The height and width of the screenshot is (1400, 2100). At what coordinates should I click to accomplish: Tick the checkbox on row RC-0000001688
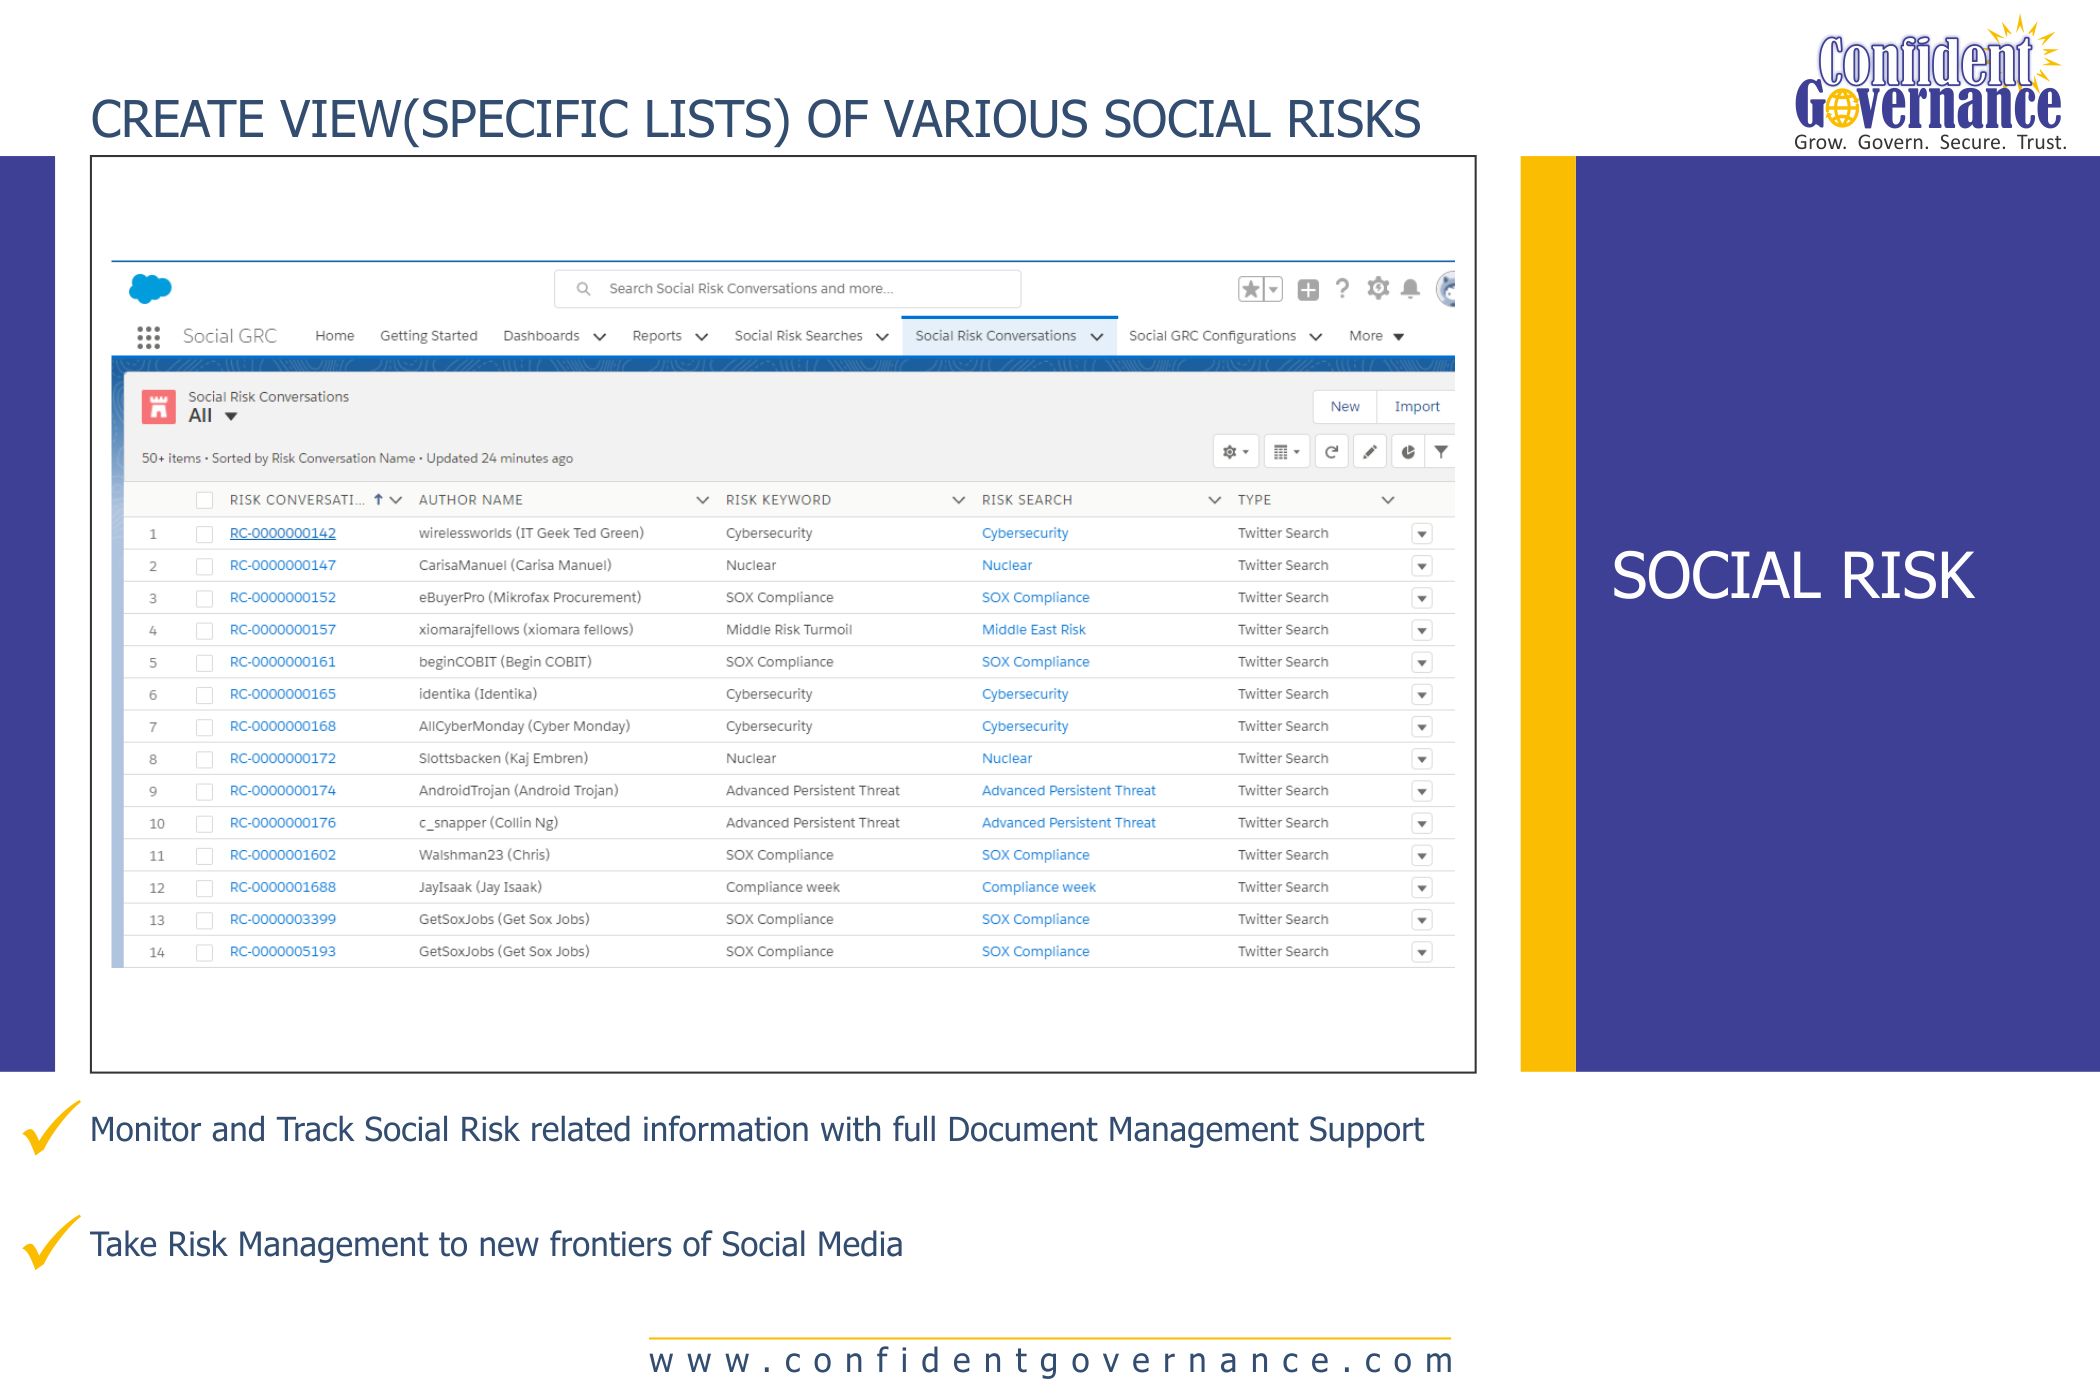tap(204, 887)
